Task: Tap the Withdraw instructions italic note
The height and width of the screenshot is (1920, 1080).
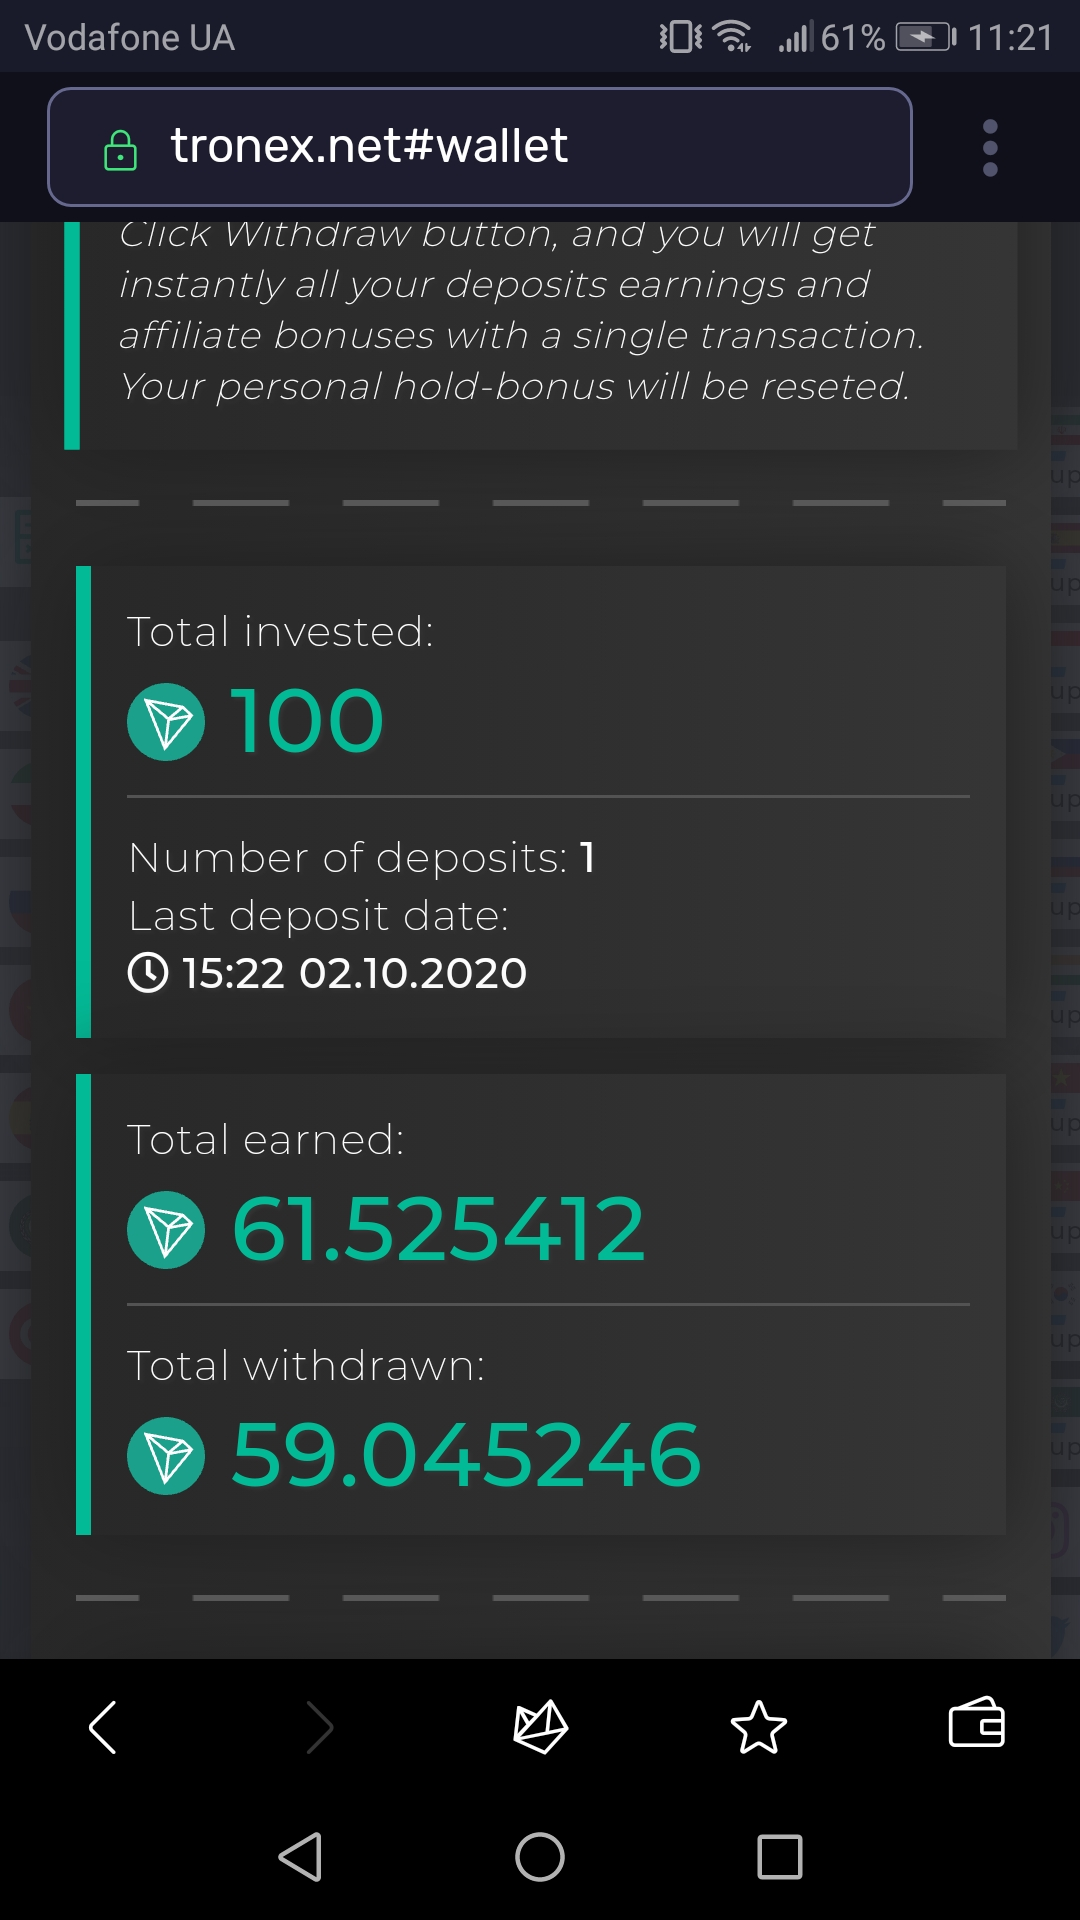Action: [520, 310]
